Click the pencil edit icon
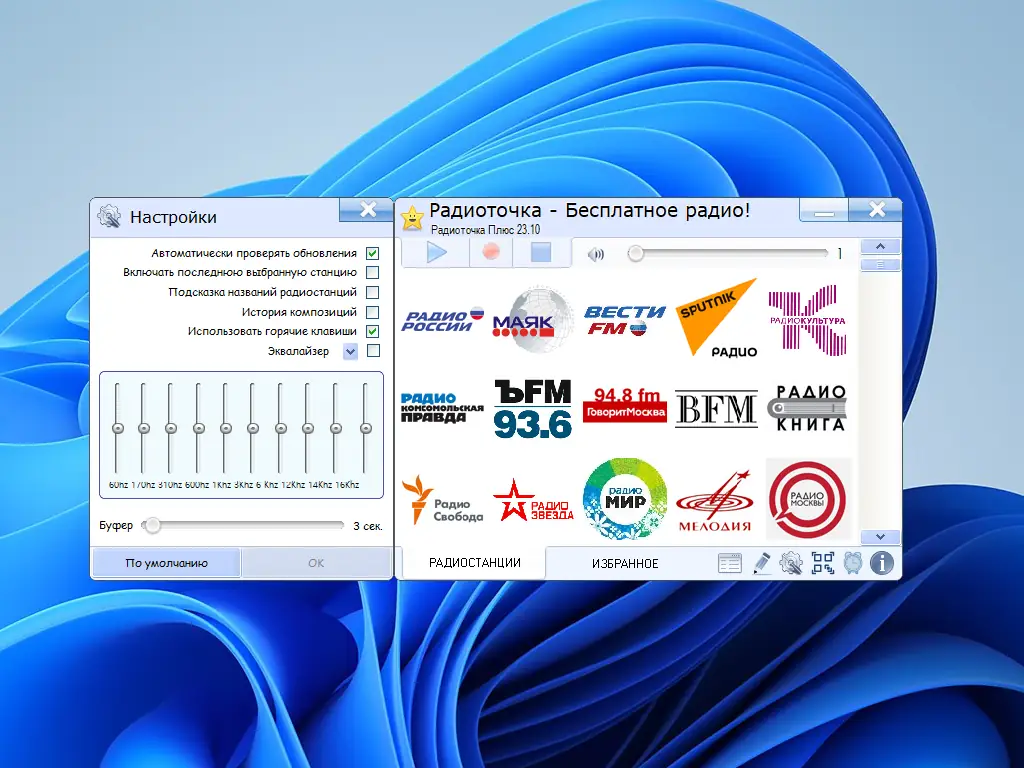Image resolution: width=1024 pixels, height=768 pixels. [761, 563]
